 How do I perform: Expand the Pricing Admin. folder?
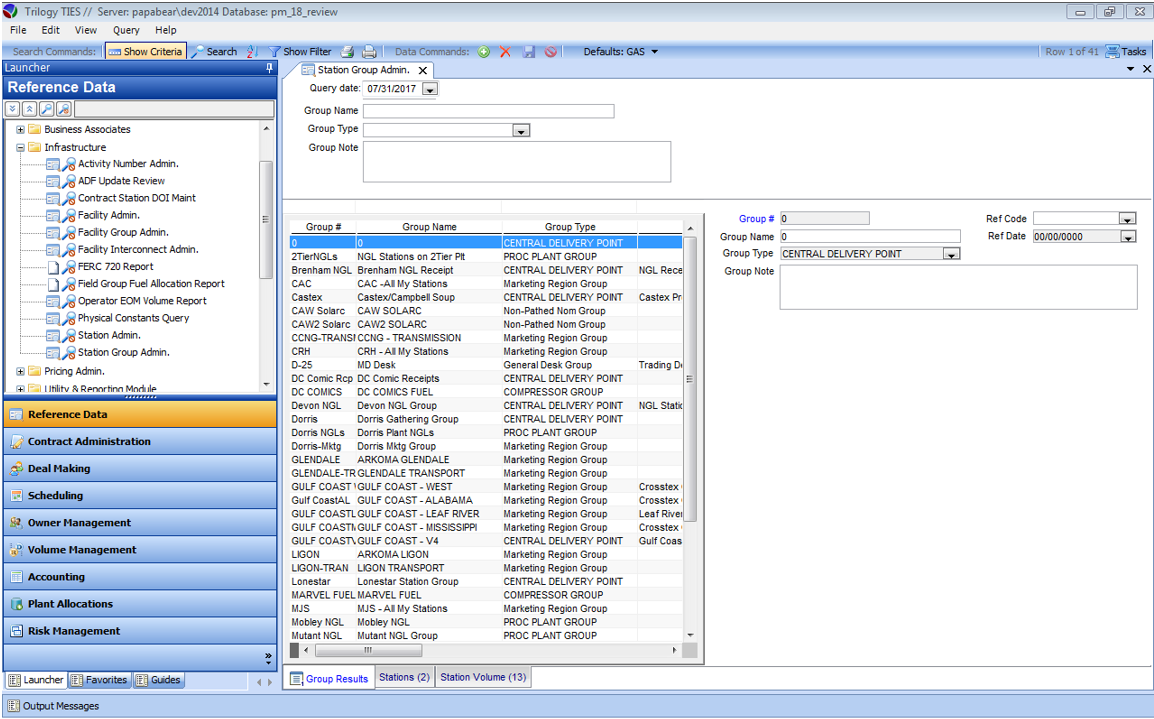point(21,371)
